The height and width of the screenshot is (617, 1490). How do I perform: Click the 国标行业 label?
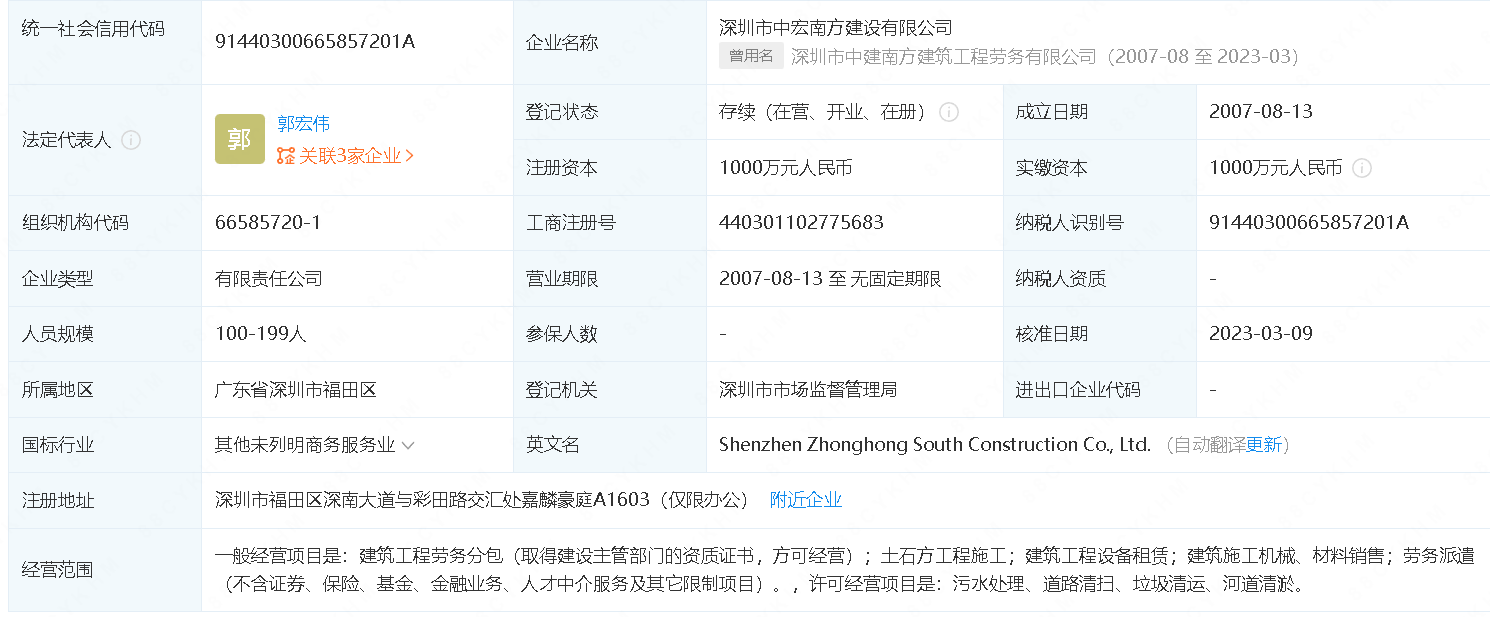[x=58, y=446]
